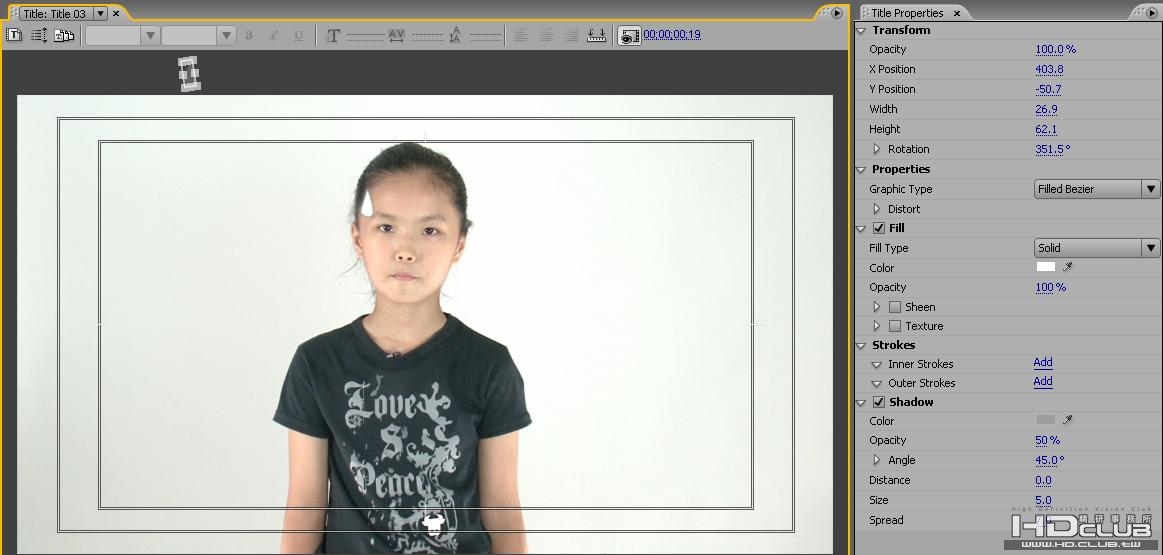Click Shadow Opacity value 50 %
Image resolution: width=1163 pixels, height=555 pixels.
1047,441
